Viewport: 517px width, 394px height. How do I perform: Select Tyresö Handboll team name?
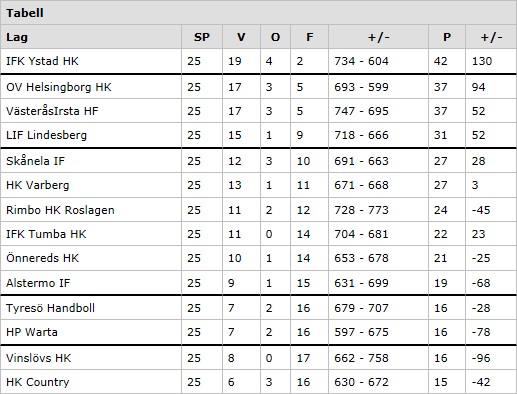point(50,308)
